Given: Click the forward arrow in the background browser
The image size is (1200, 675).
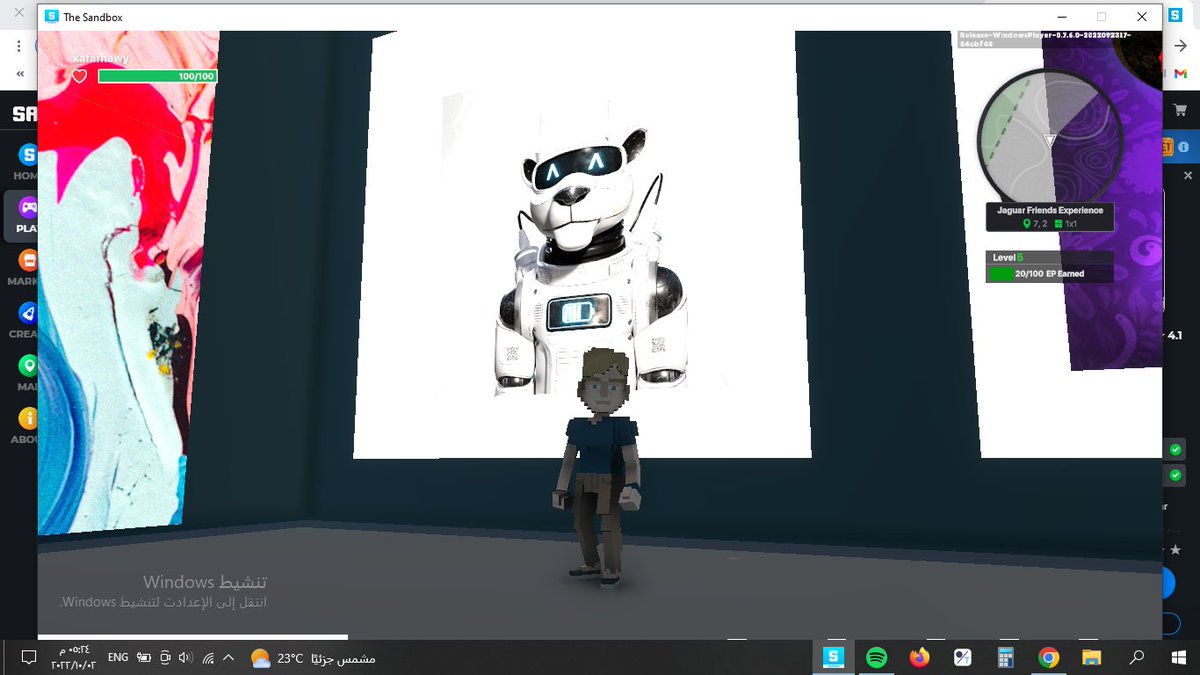Looking at the screenshot, I should (x=1181, y=46).
